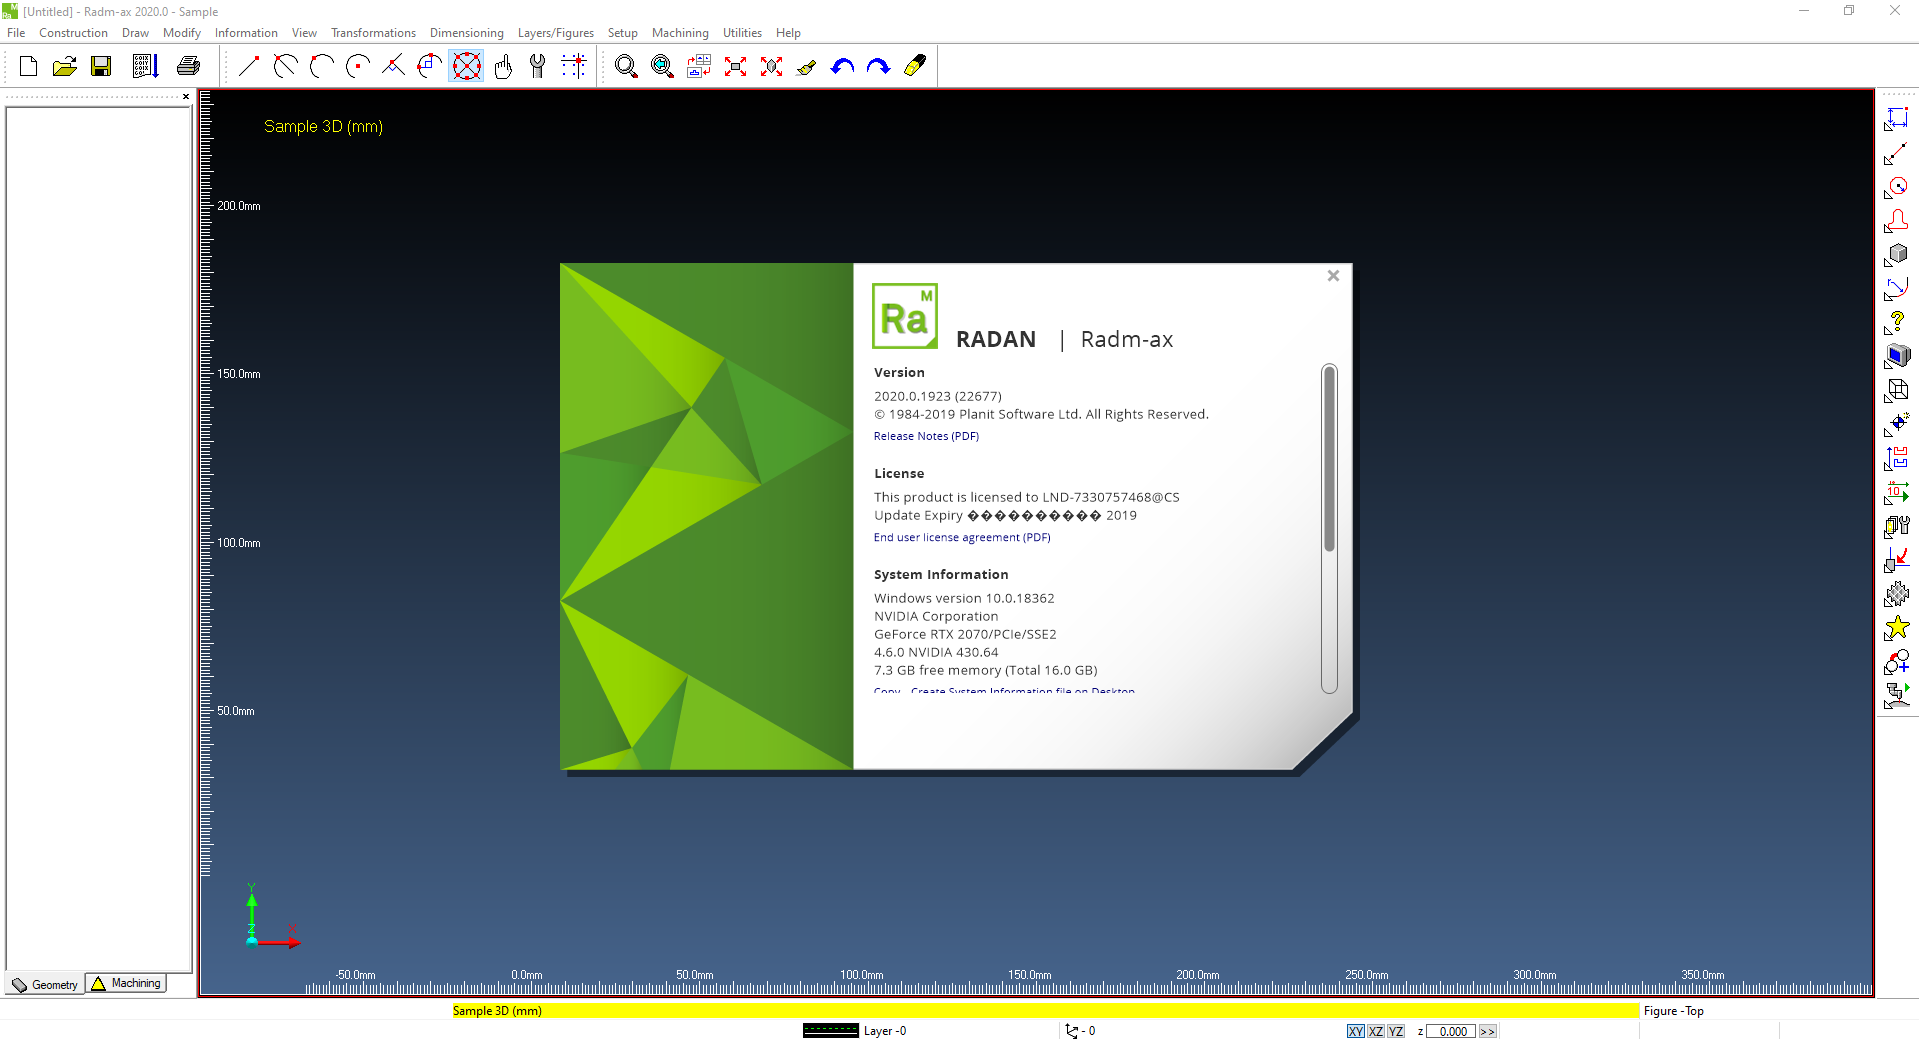1919x1039 pixels.
Task: Click the printer icon
Action: click(x=188, y=67)
